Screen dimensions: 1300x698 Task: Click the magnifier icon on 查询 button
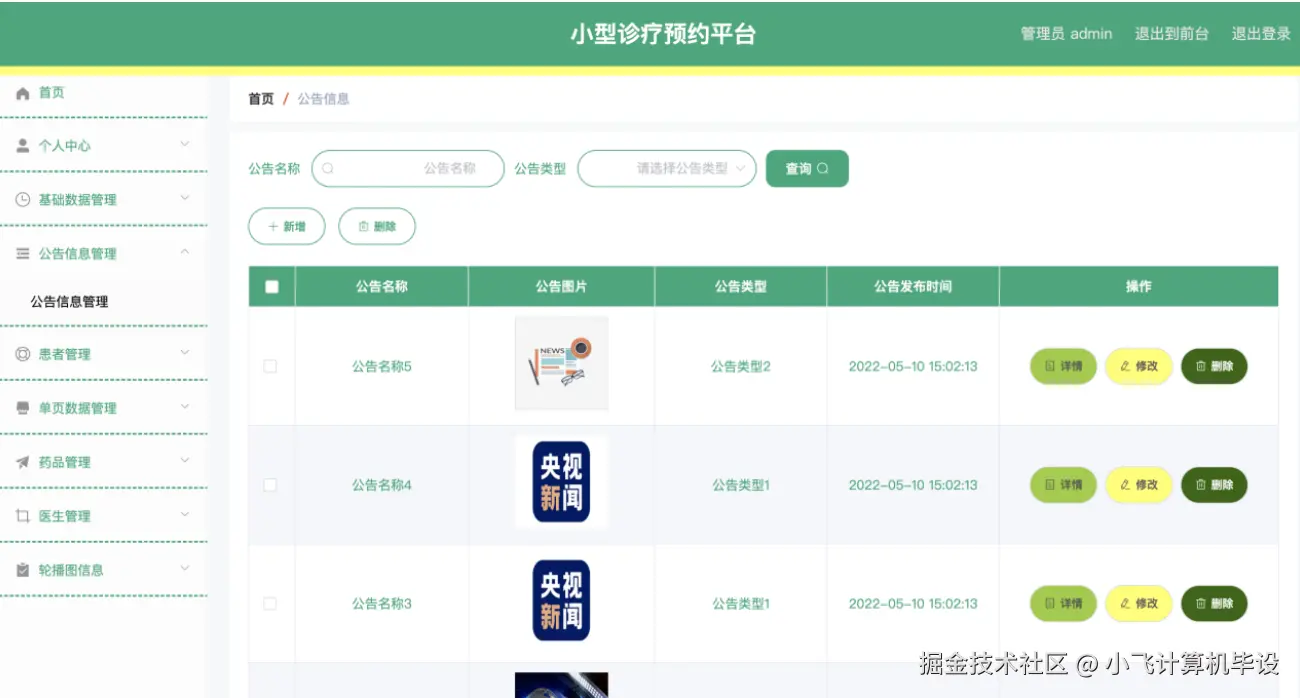[823, 169]
